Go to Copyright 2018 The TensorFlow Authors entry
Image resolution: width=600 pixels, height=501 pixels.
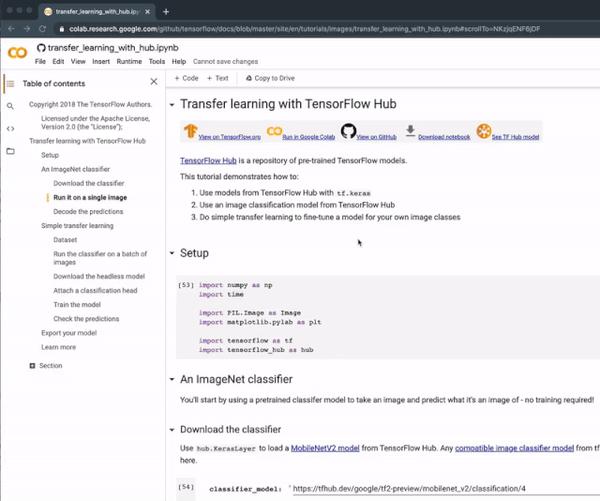coord(90,104)
